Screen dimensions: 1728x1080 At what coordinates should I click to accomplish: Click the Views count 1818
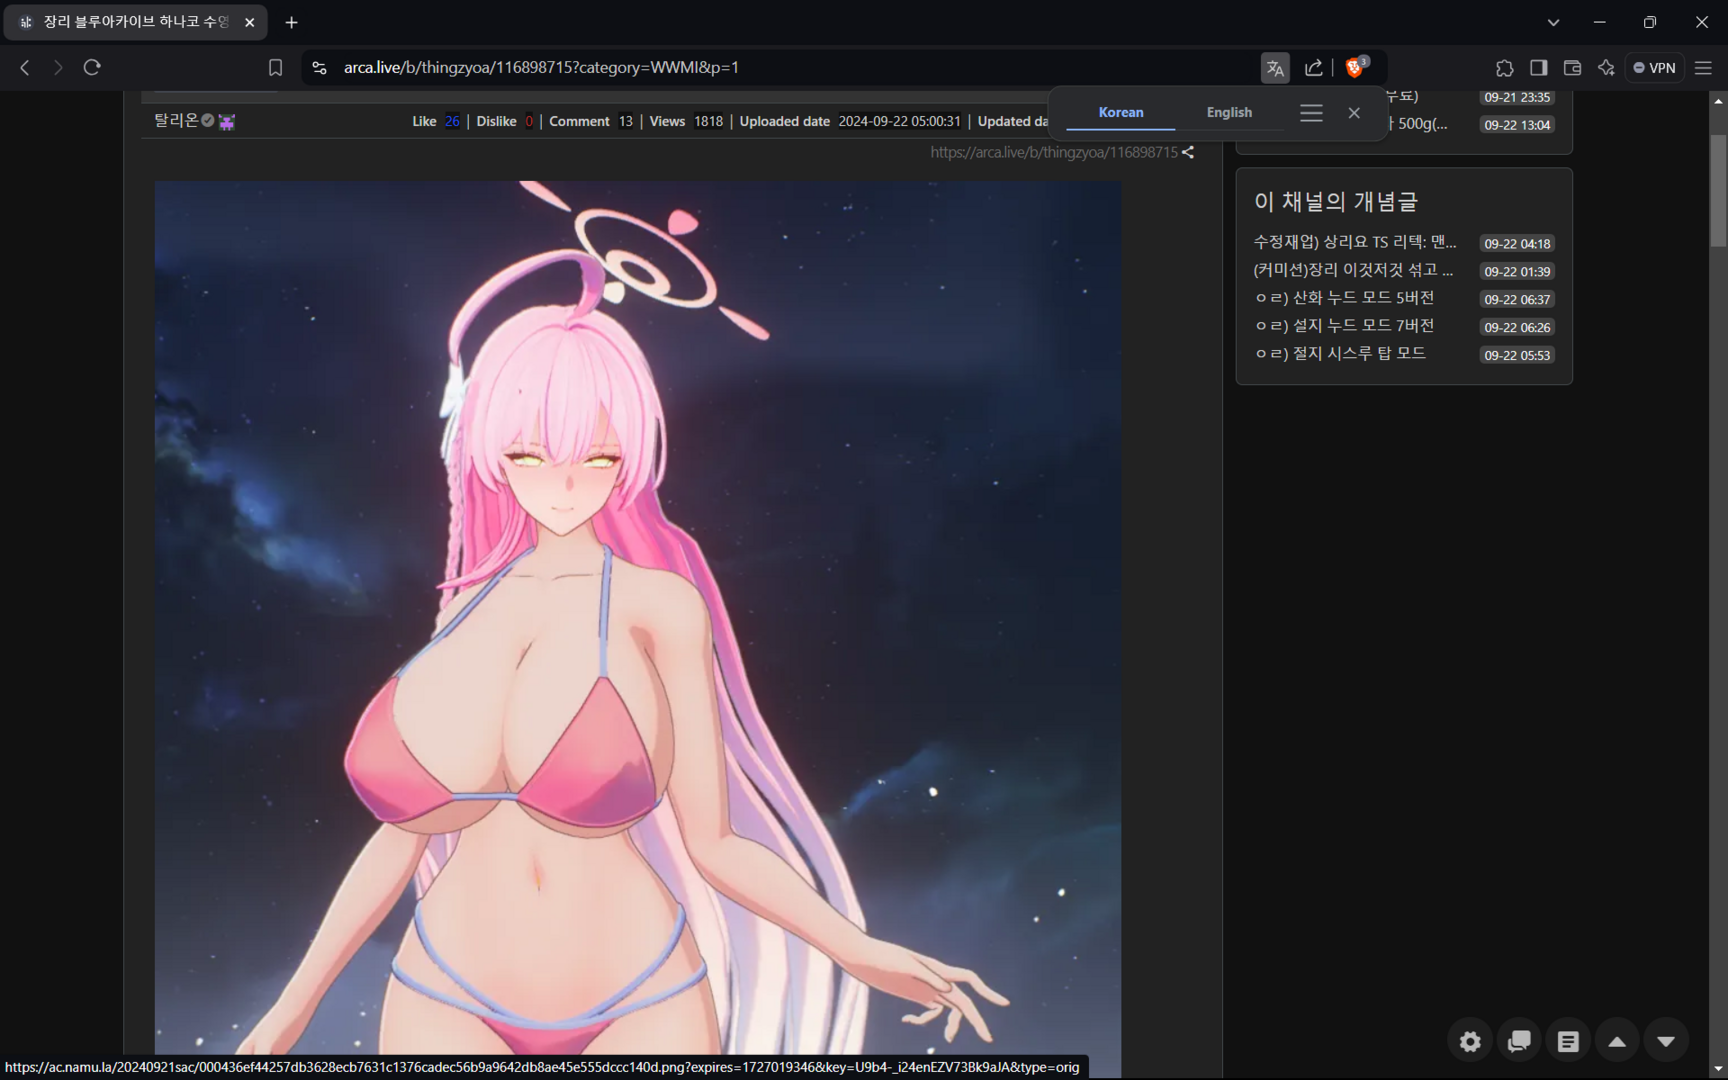[x=708, y=121]
